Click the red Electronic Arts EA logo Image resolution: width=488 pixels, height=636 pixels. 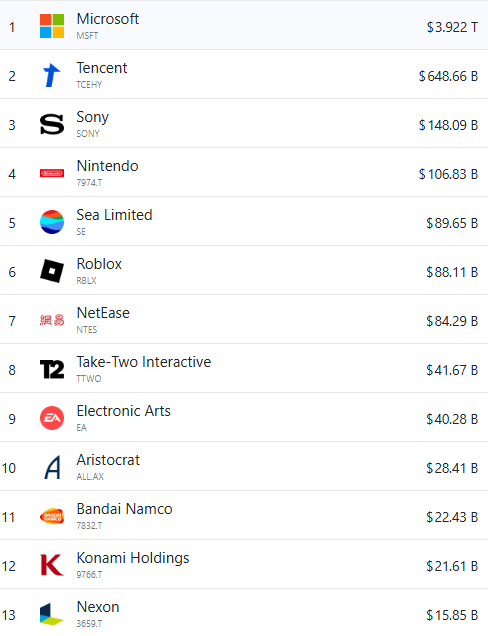tap(52, 418)
